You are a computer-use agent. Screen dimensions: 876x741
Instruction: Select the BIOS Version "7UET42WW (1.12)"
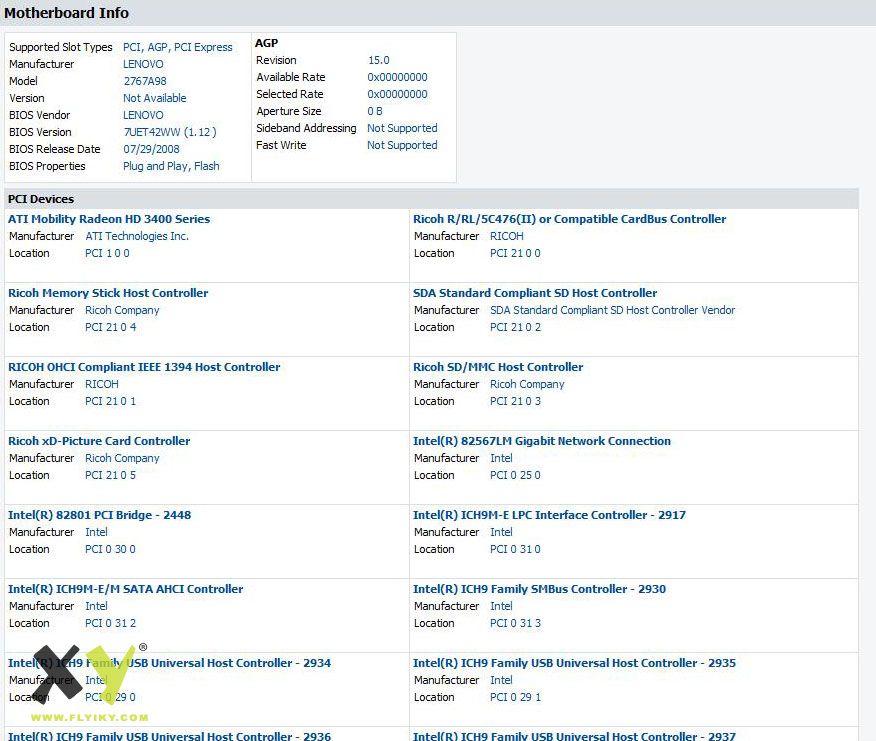(170, 132)
